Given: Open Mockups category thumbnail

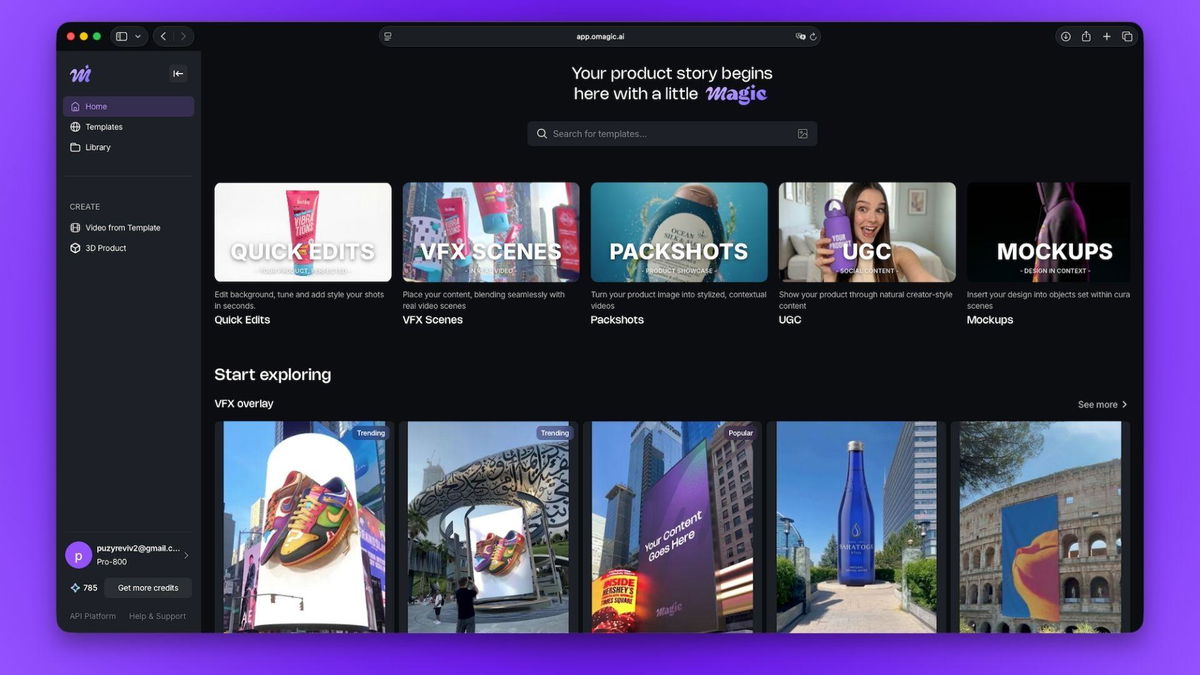Looking at the screenshot, I should click(x=1049, y=232).
